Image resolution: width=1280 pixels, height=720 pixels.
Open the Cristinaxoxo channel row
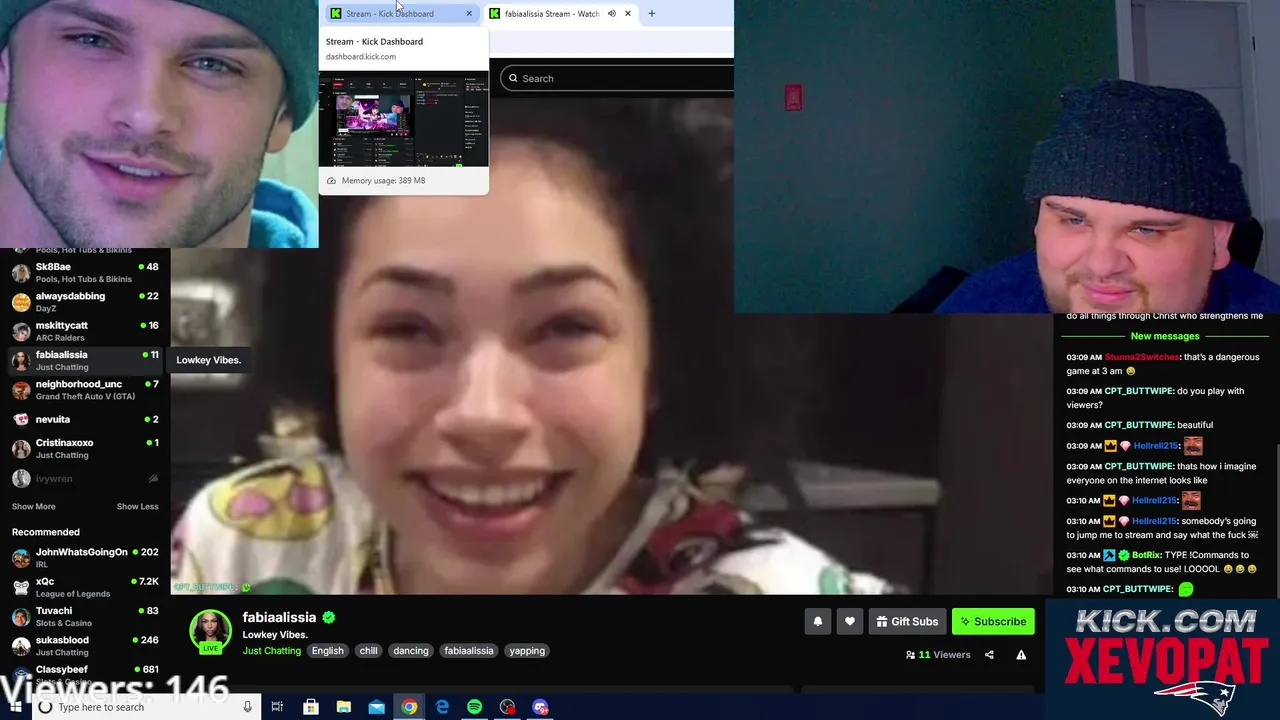tap(85, 449)
